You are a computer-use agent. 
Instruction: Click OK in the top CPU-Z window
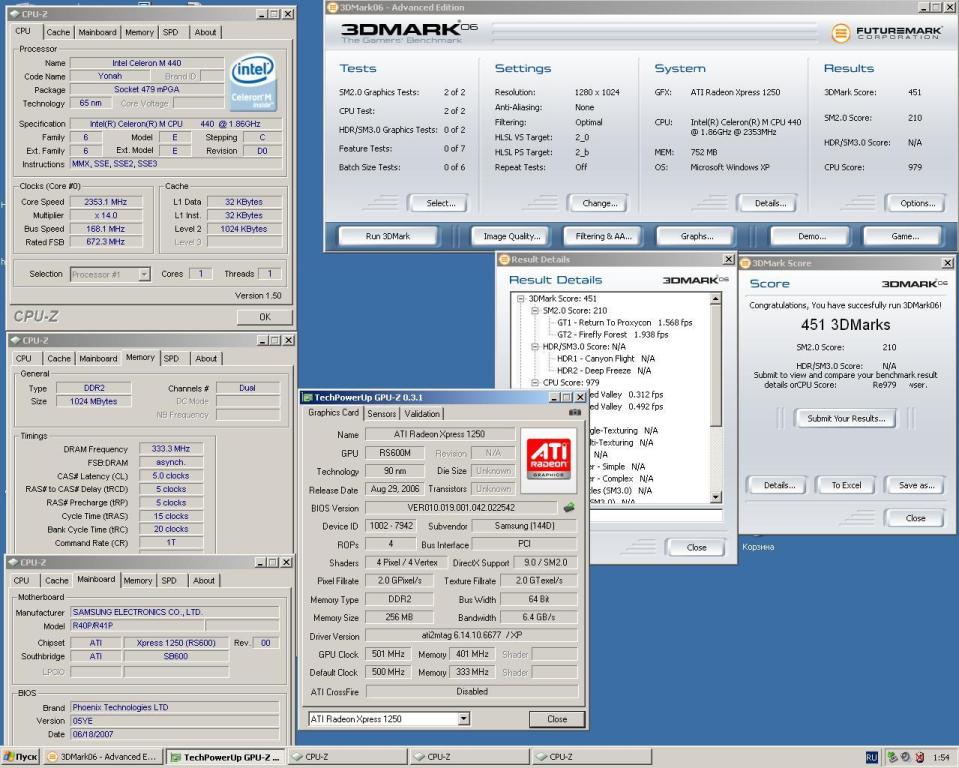coord(264,317)
